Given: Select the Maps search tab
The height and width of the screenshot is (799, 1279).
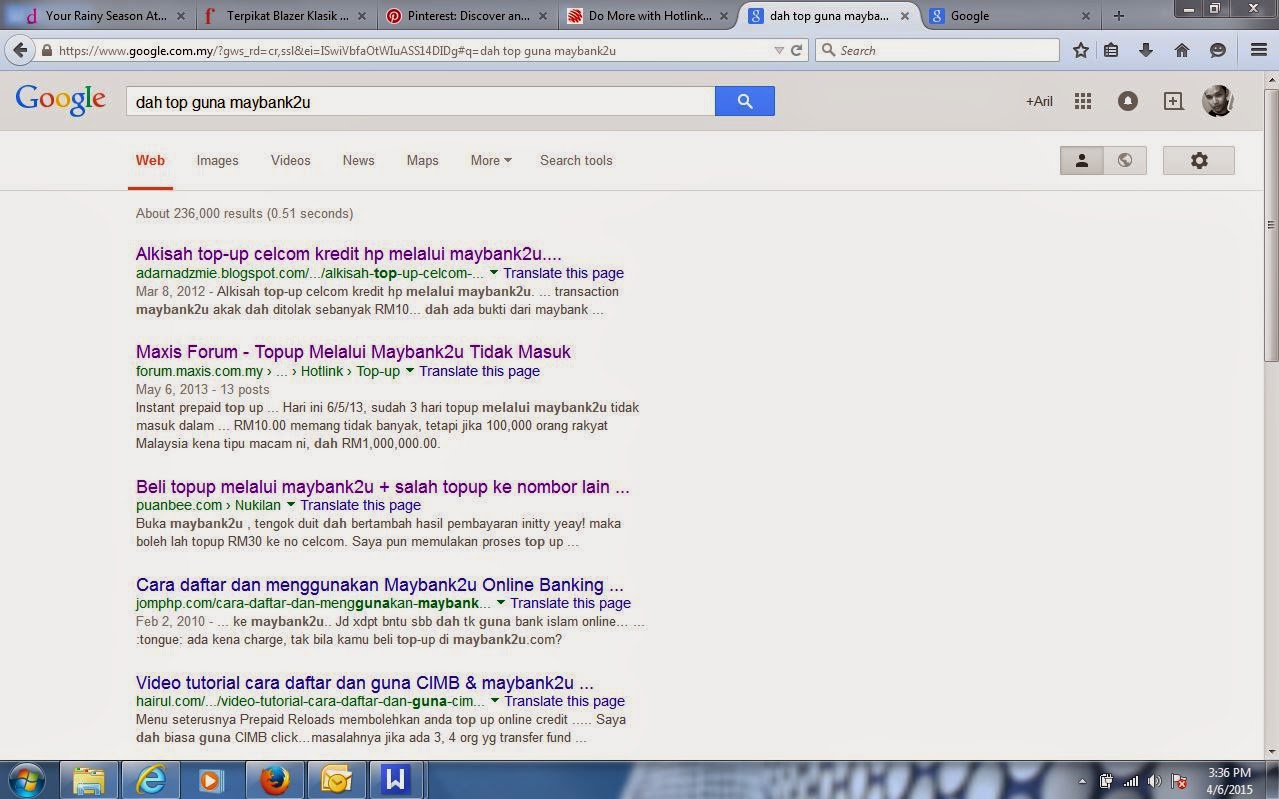Looking at the screenshot, I should [422, 160].
